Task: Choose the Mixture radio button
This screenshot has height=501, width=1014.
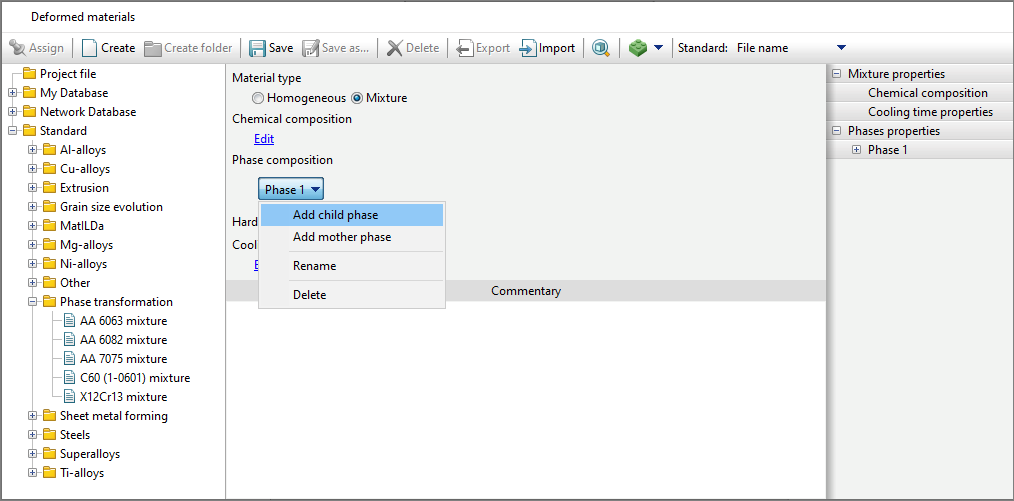Action: [357, 98]
